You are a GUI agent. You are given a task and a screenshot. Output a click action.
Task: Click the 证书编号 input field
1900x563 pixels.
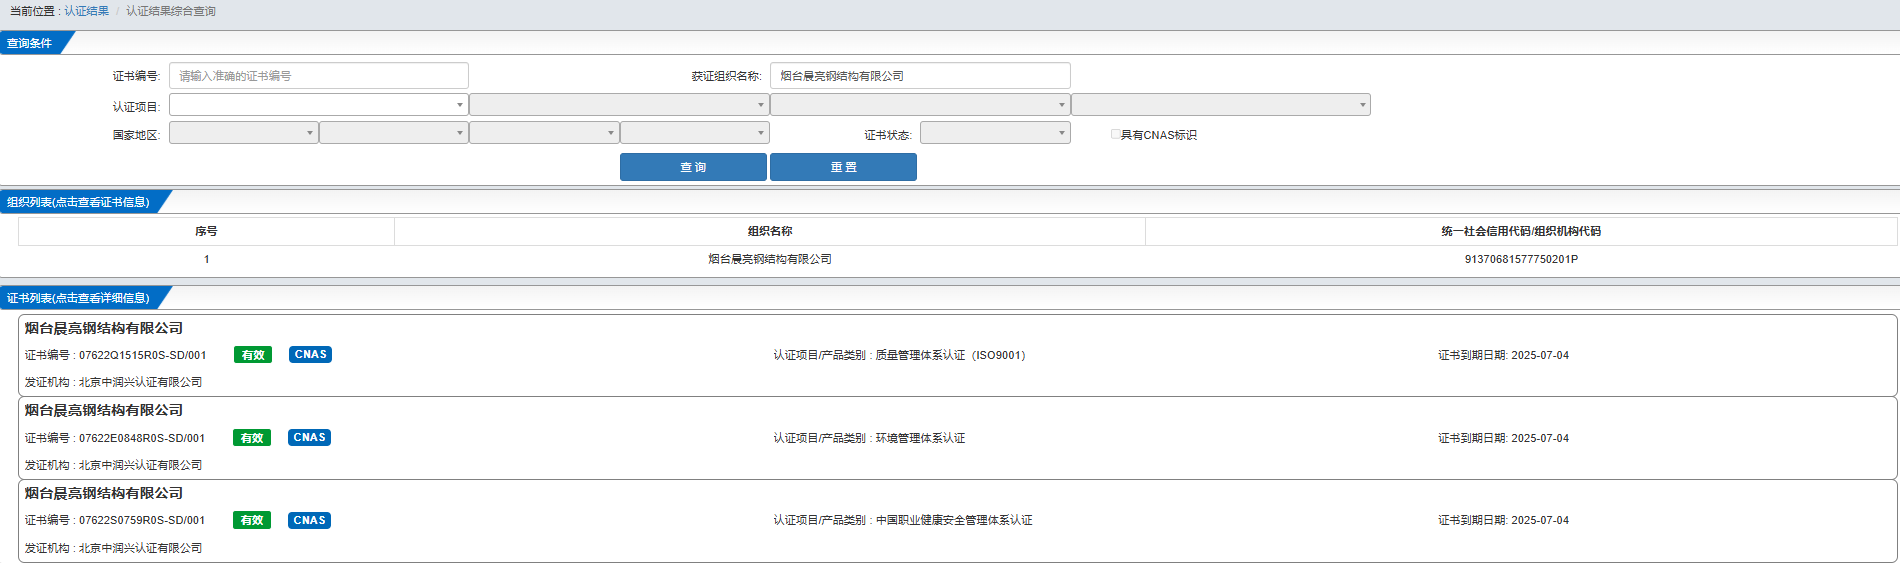pos(319,76)
